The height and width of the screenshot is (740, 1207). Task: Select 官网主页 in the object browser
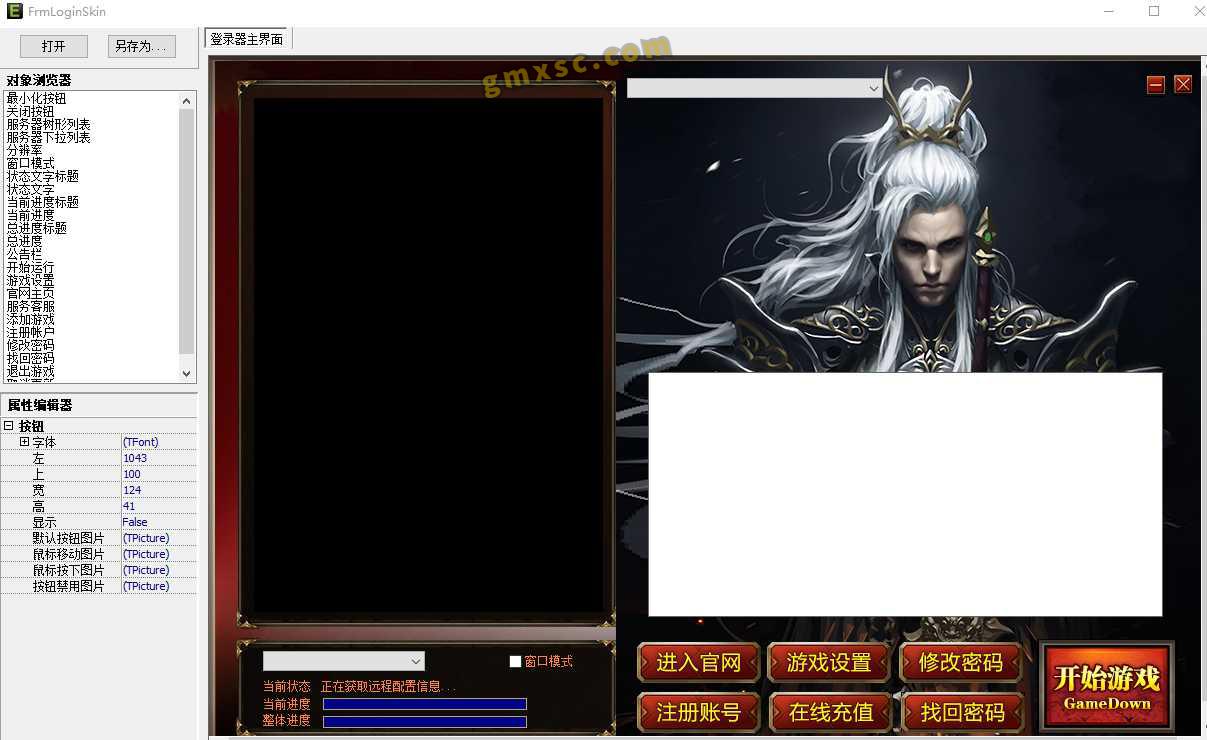[31, 294]
